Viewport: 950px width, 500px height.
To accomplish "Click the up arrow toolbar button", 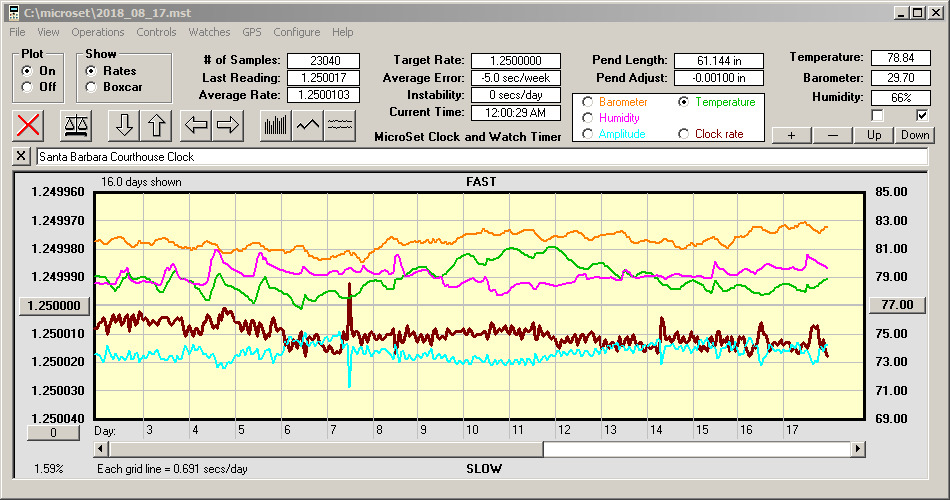I will click(x=156, y=125).
